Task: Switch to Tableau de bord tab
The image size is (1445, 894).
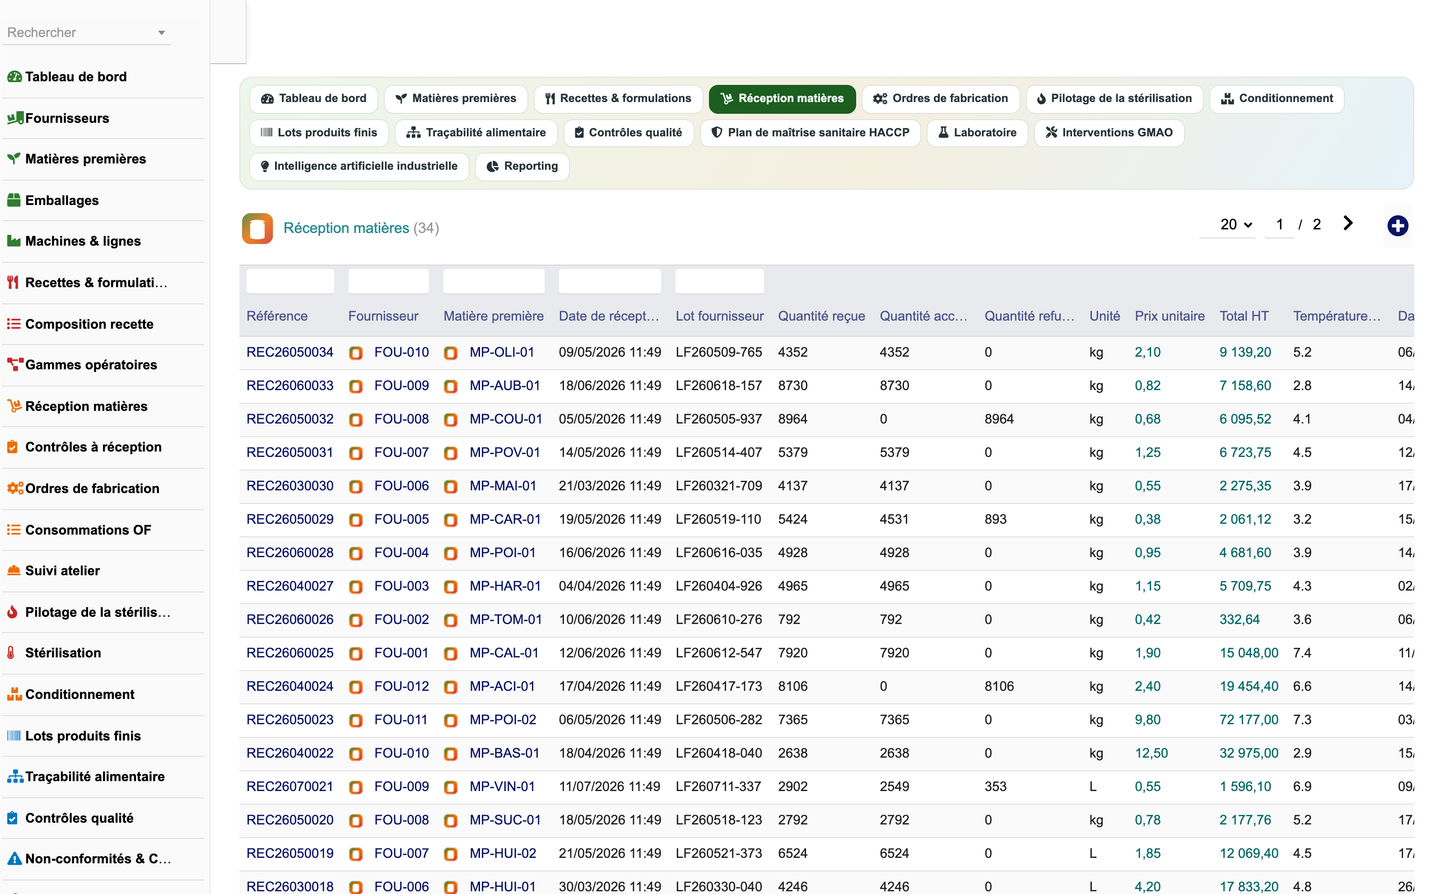Action: pyautogui.click(x=314, y=99)
